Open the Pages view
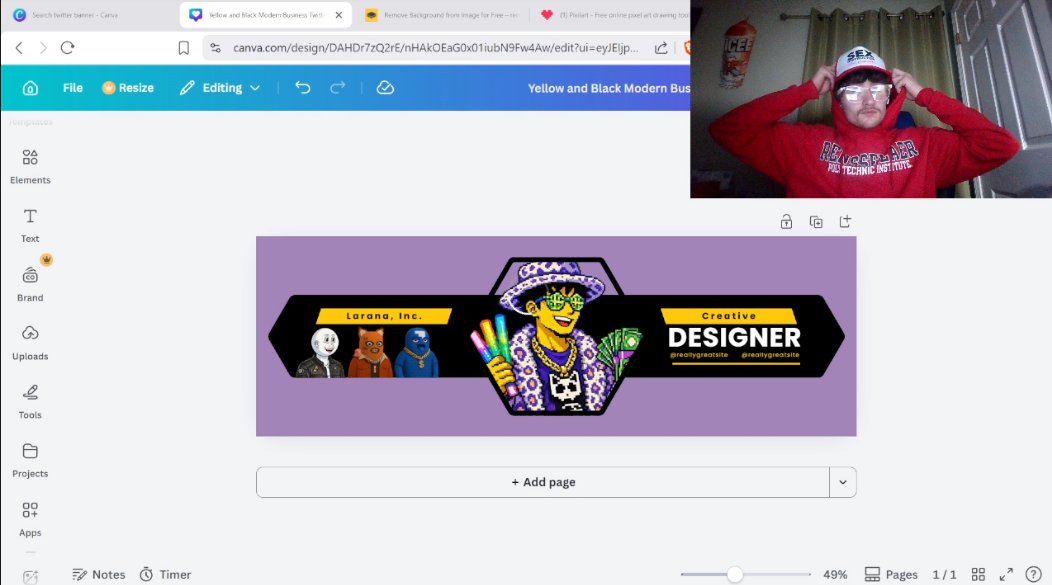1052x585 pixels. 891,574
